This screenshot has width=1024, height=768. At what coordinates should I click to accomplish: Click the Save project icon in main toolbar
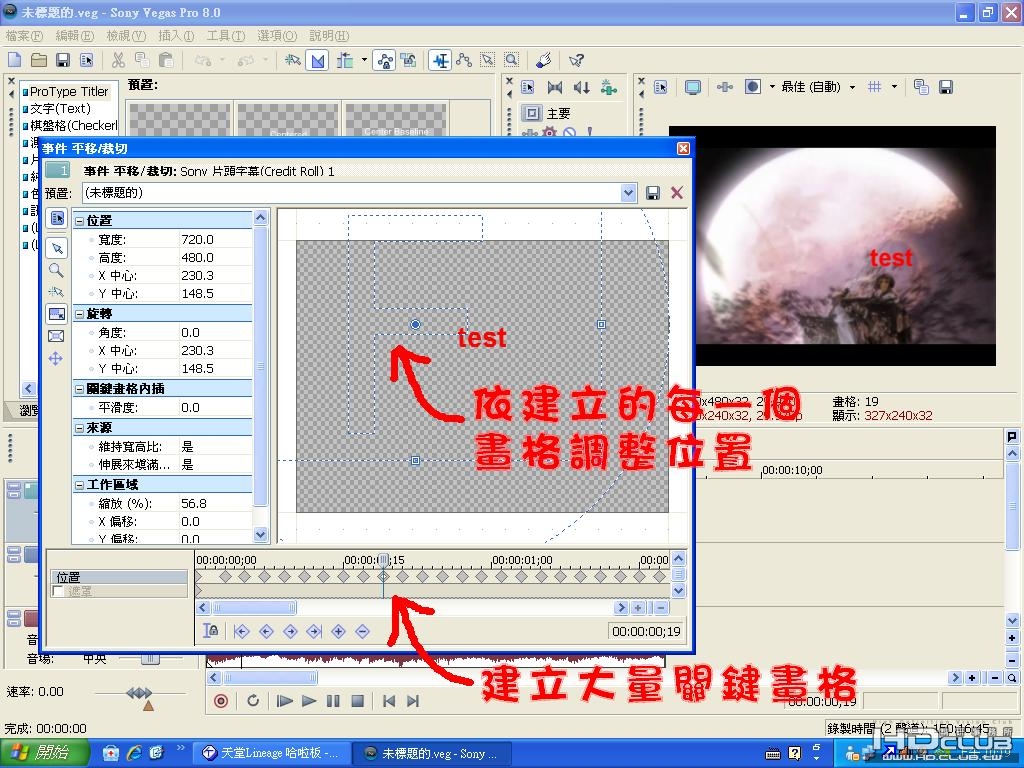pyautogui.click(x=63, y=61)
